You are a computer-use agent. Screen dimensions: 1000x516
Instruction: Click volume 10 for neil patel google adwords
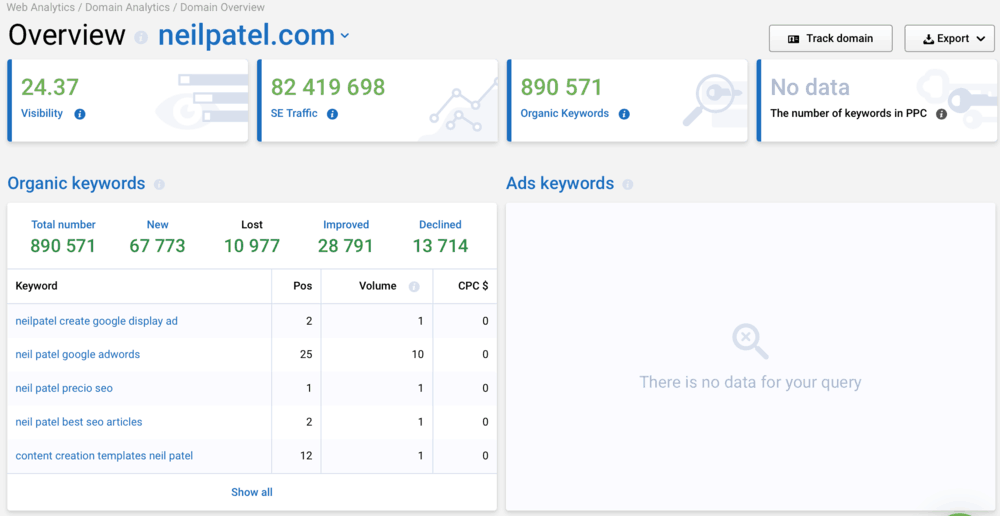point(418,354)
